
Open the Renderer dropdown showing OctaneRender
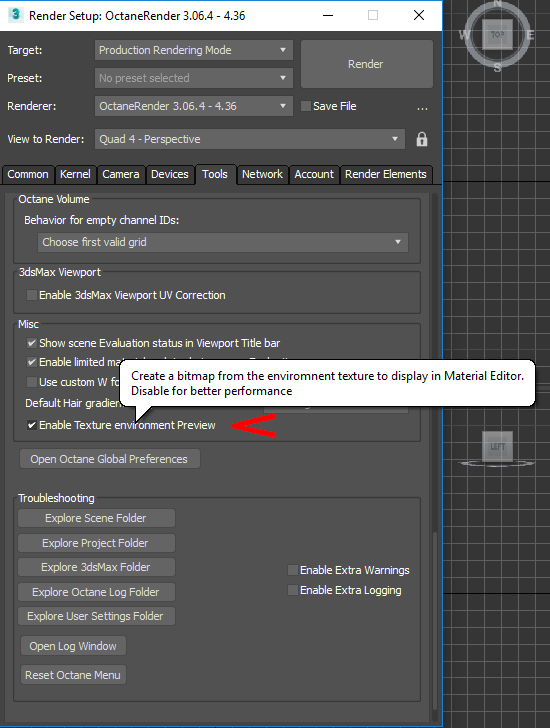point(194,106)
